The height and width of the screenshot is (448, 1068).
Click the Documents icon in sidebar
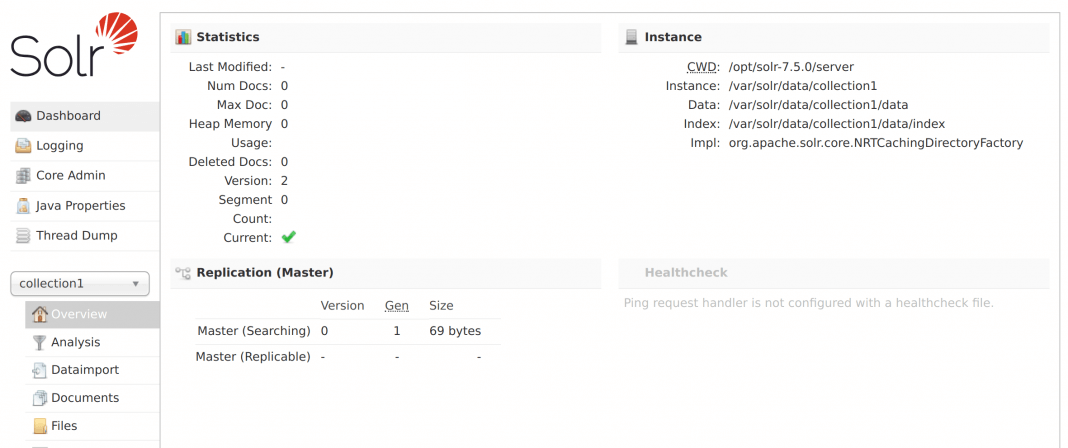[40, 398]
